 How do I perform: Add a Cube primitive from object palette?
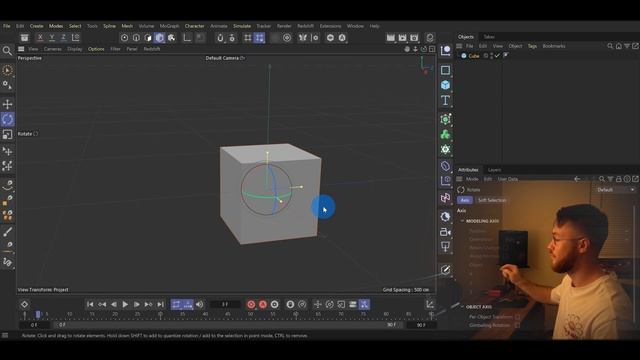(x=445, y=85)
